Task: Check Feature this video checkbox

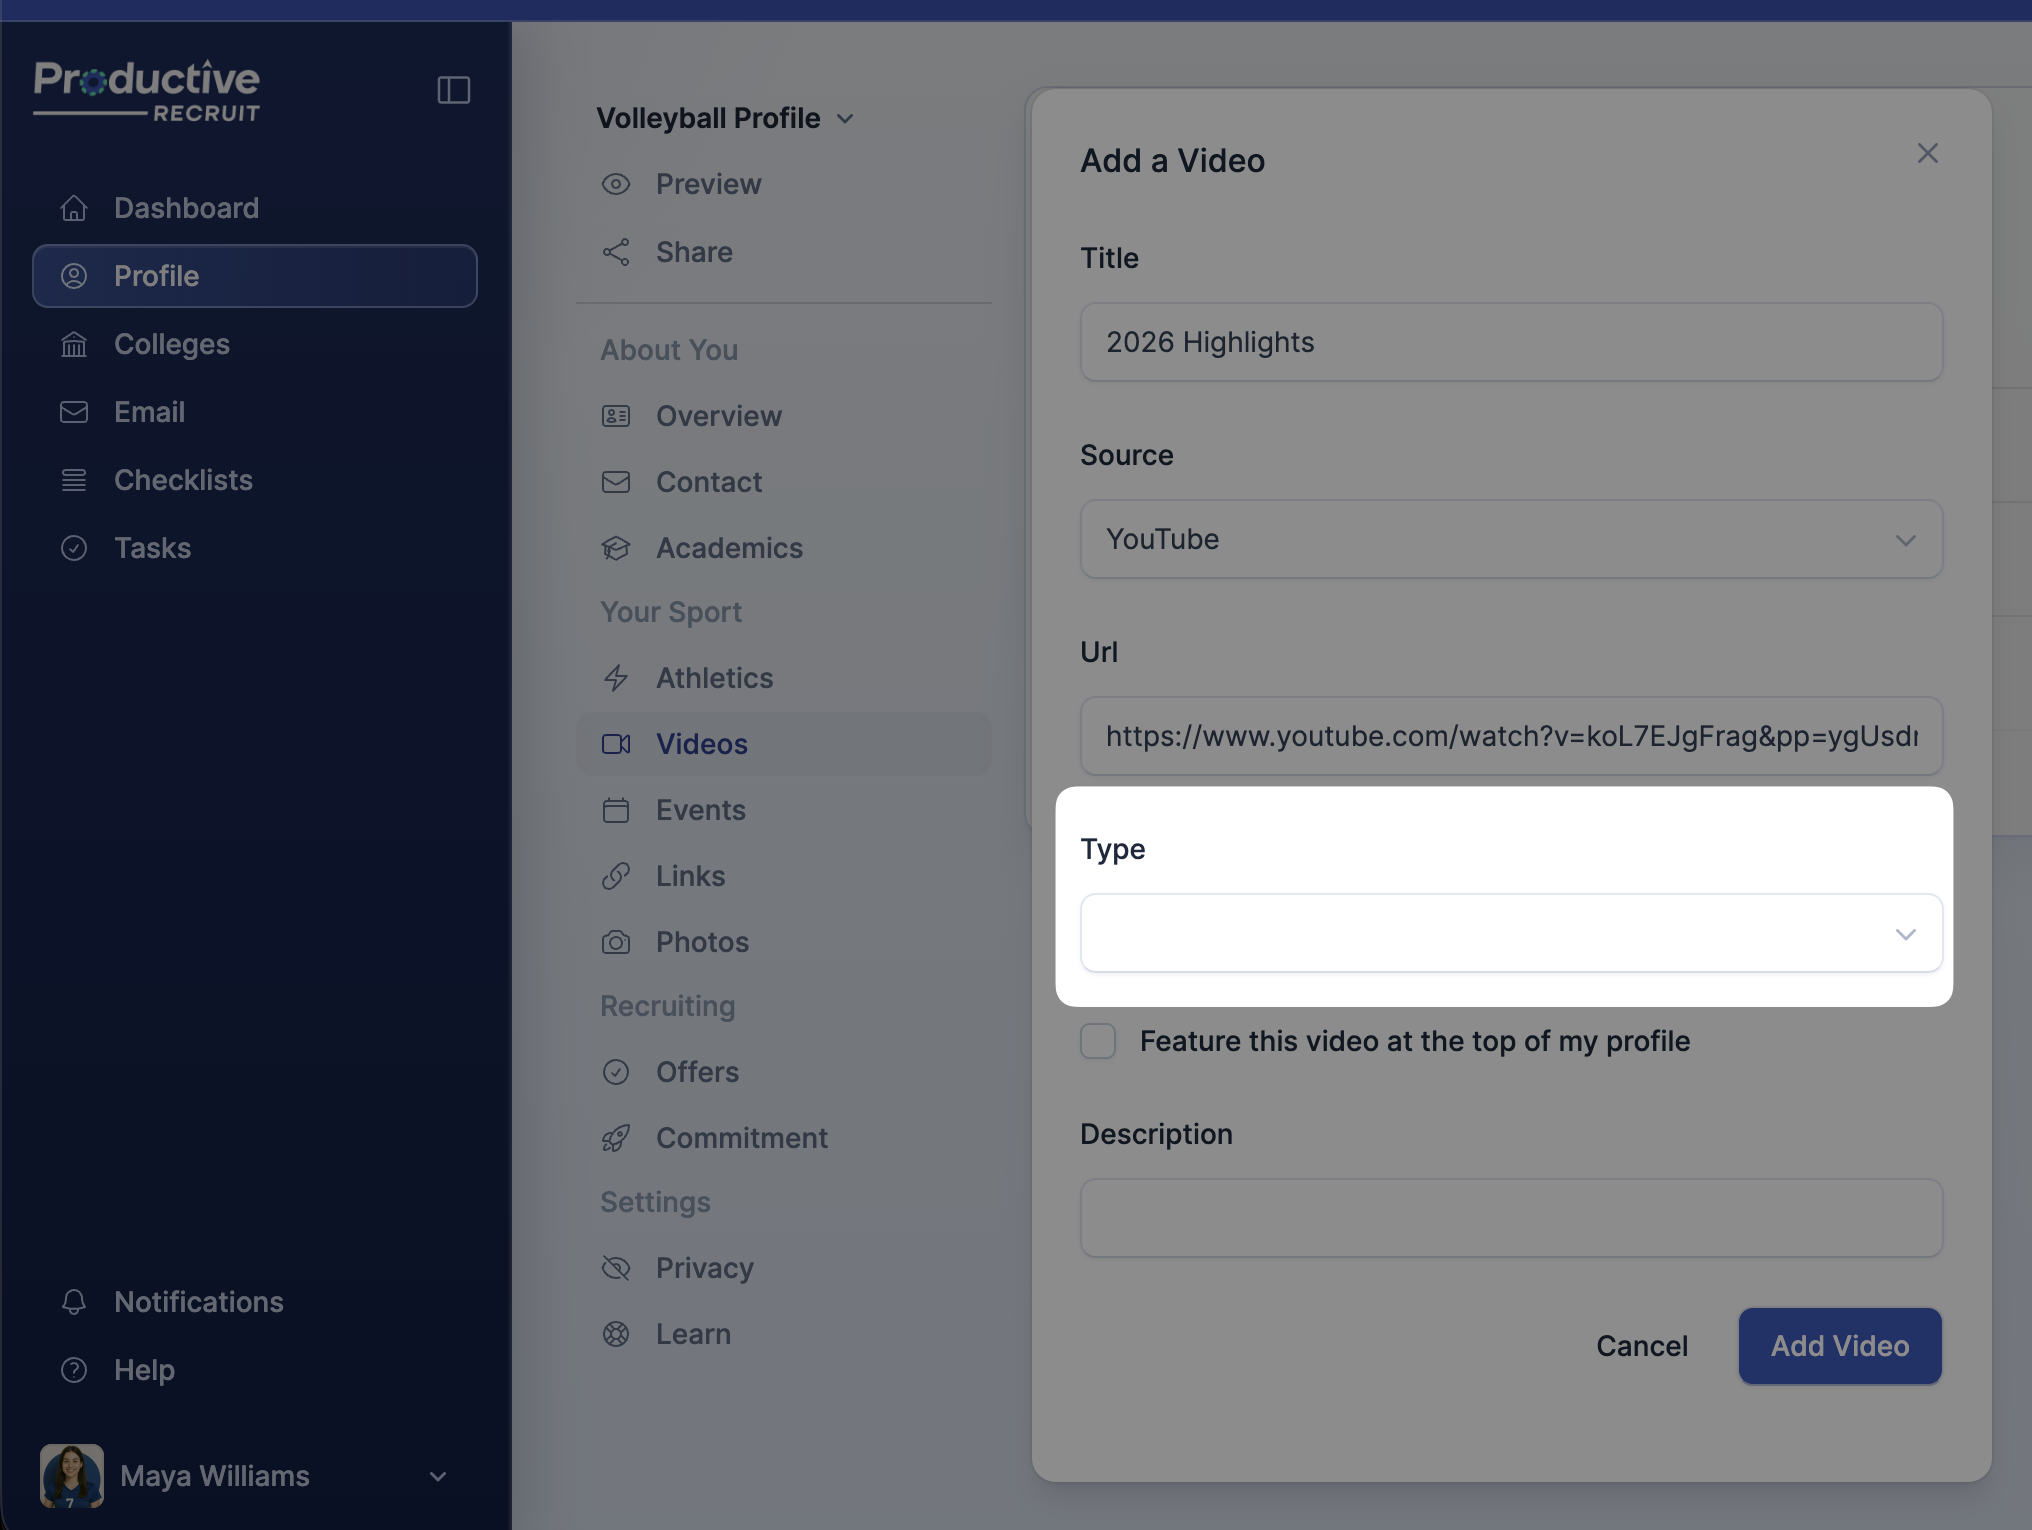Action: 1098,1041
